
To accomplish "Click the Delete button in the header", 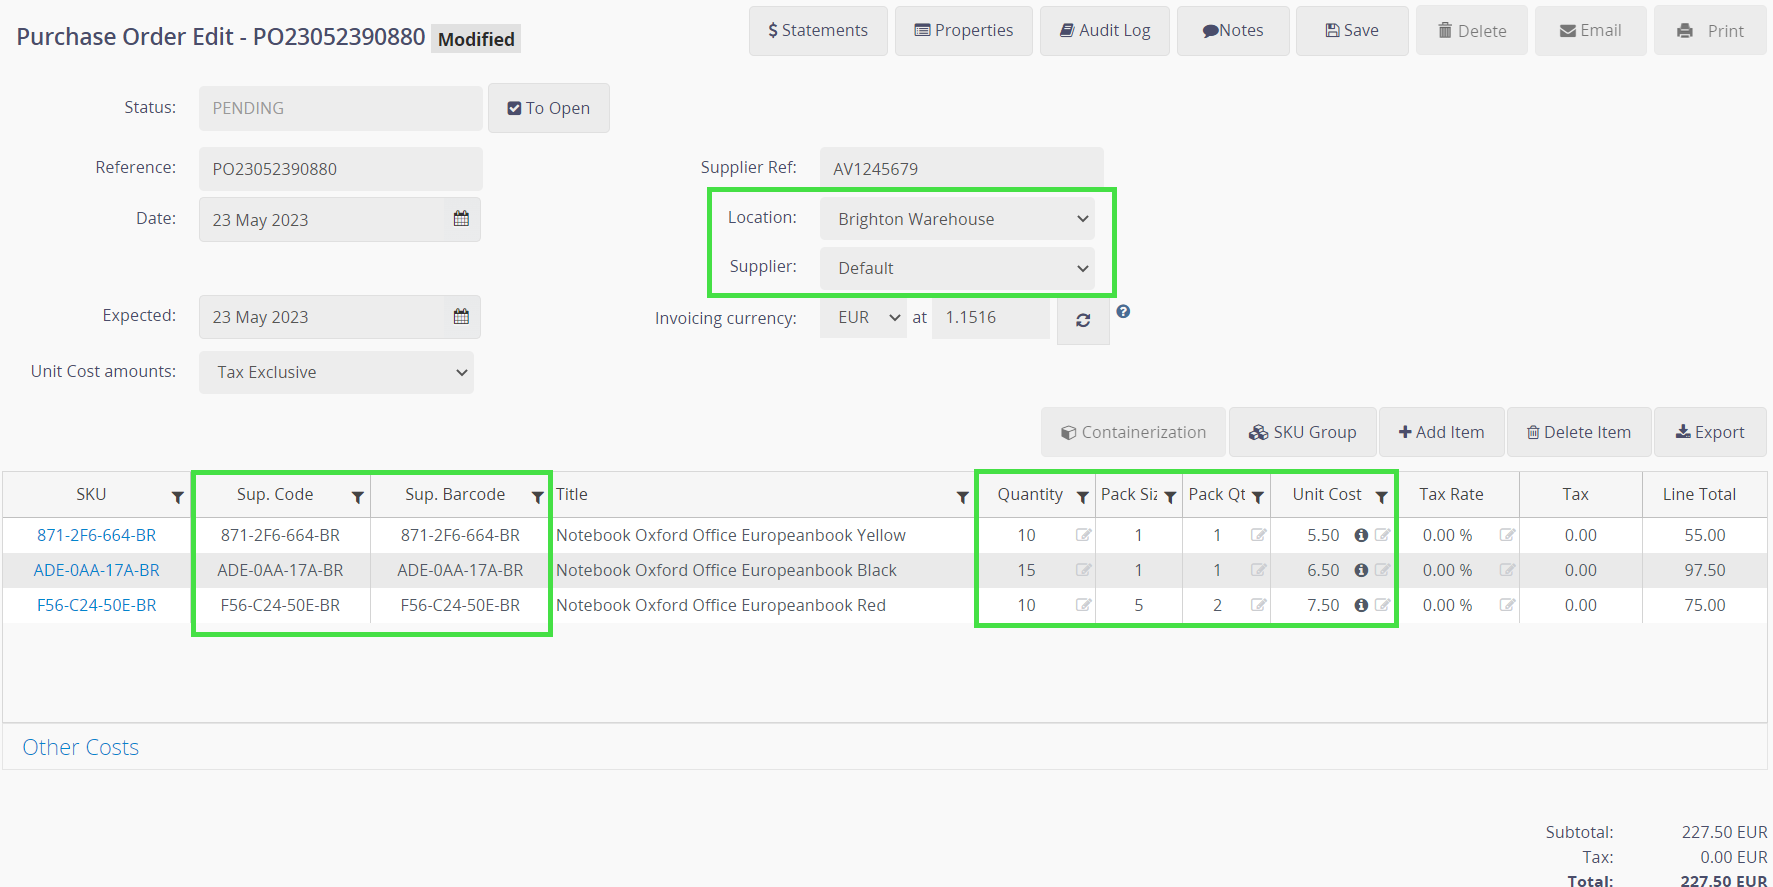I will click(1472, 30).
